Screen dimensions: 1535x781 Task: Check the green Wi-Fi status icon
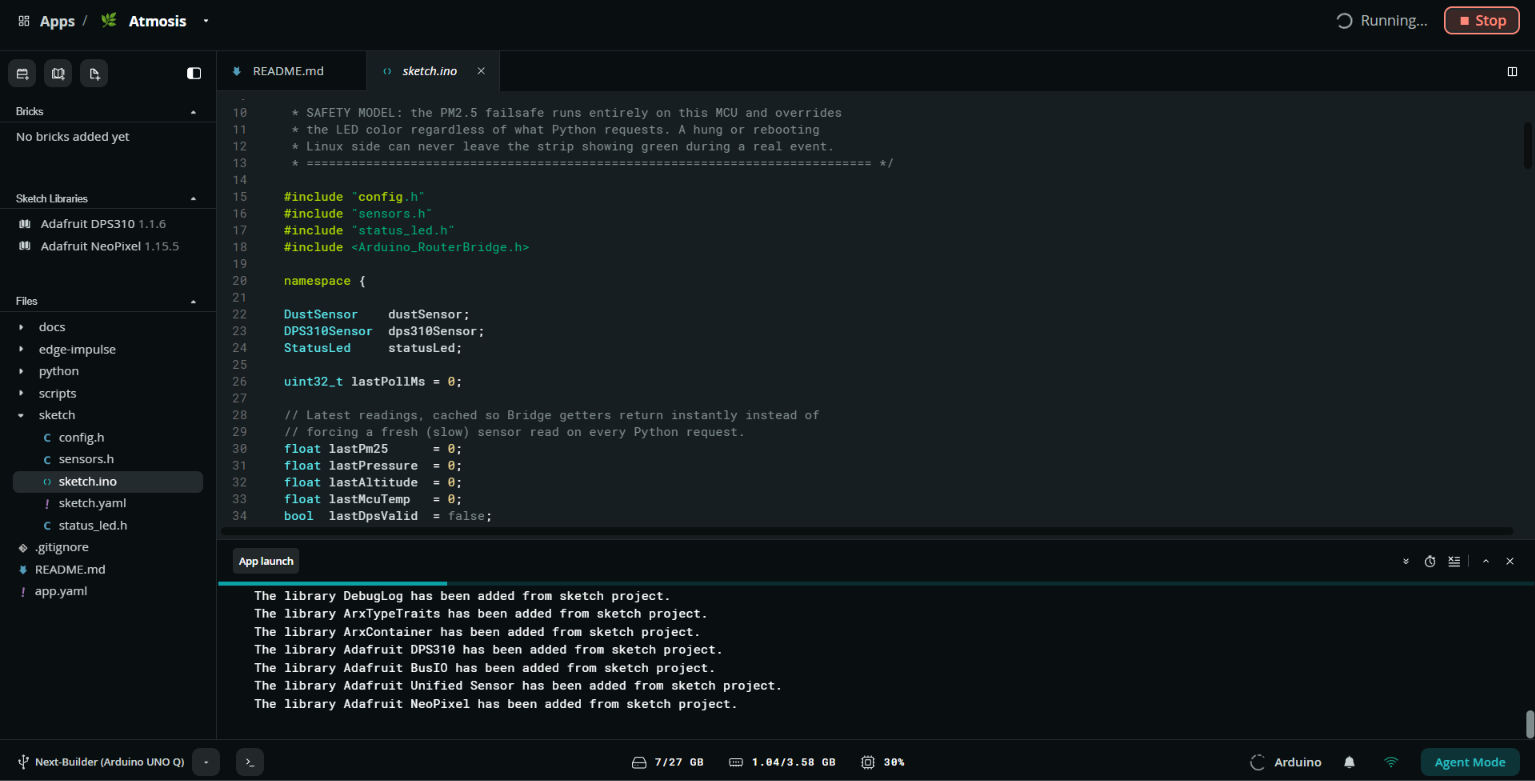point(1391,762)
